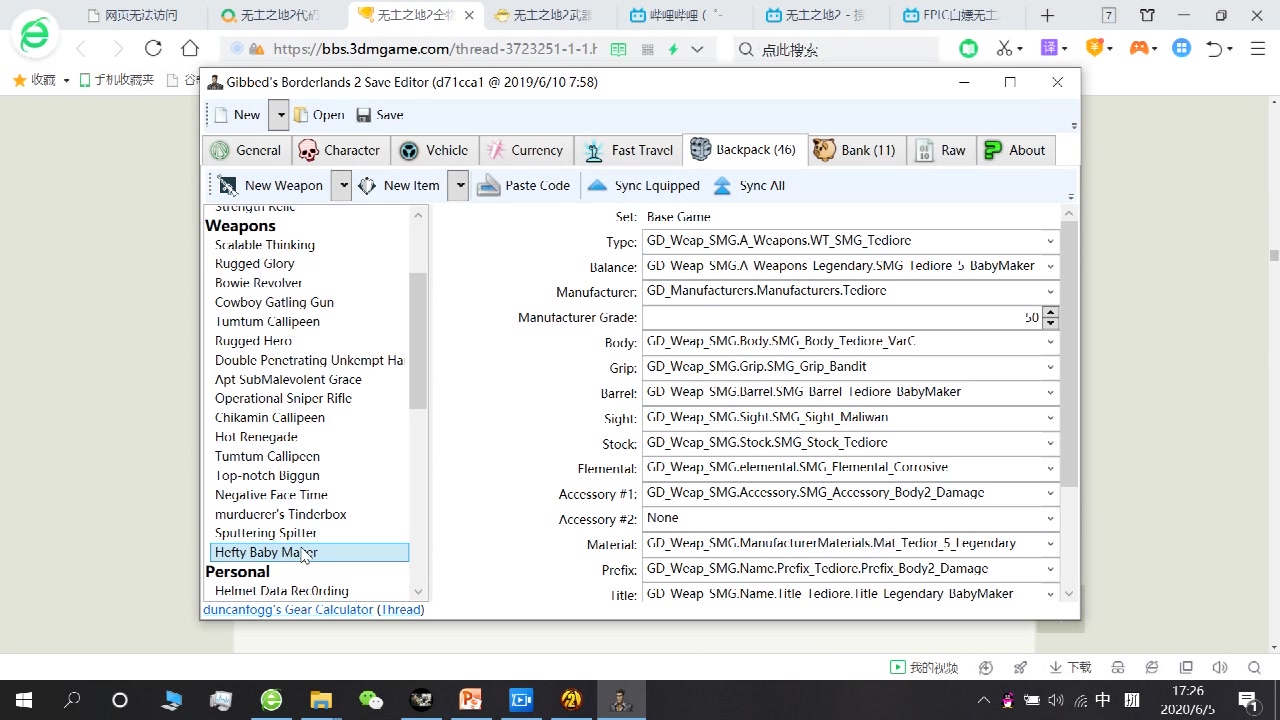Switch to the Character tab
The image size is (1280, 720).
(339, 150)
